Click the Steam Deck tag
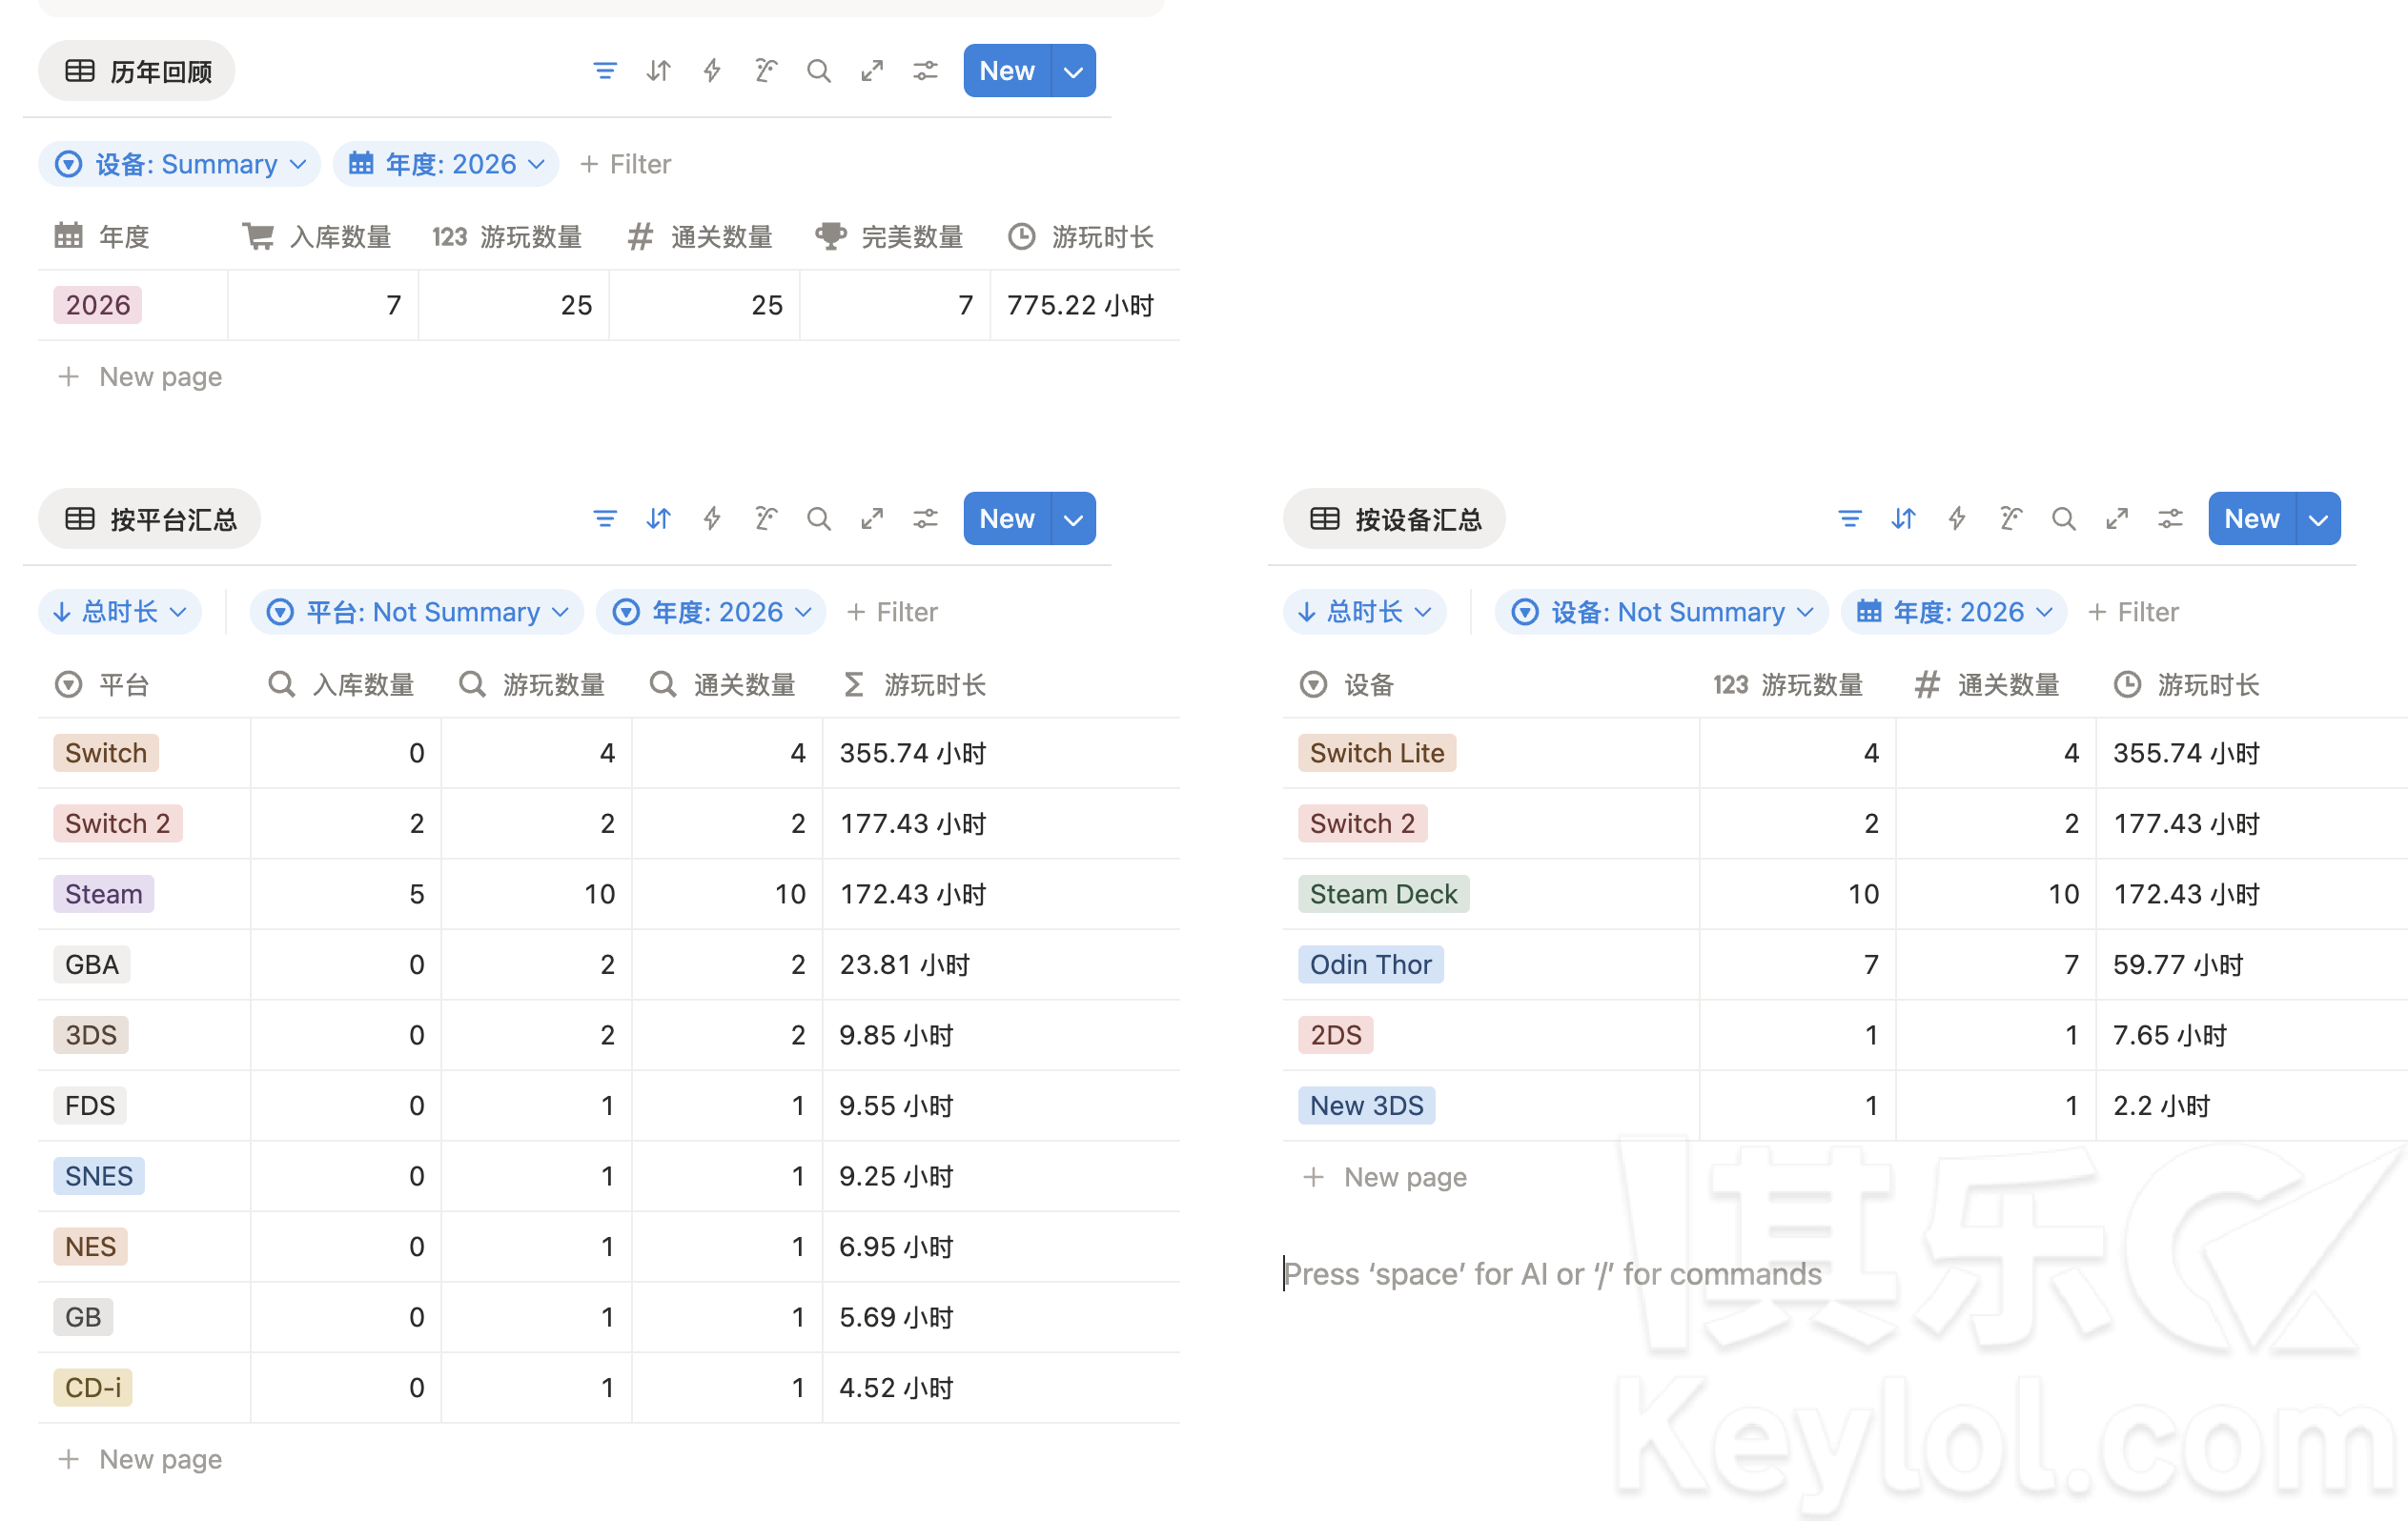The height and width of the screenshot is (1521, 2408). click(x=1382, y=894)
